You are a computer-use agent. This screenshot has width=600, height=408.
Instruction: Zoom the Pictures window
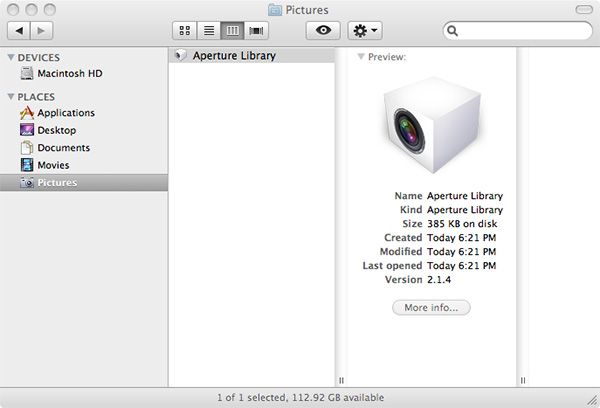(x=50, y=10)
